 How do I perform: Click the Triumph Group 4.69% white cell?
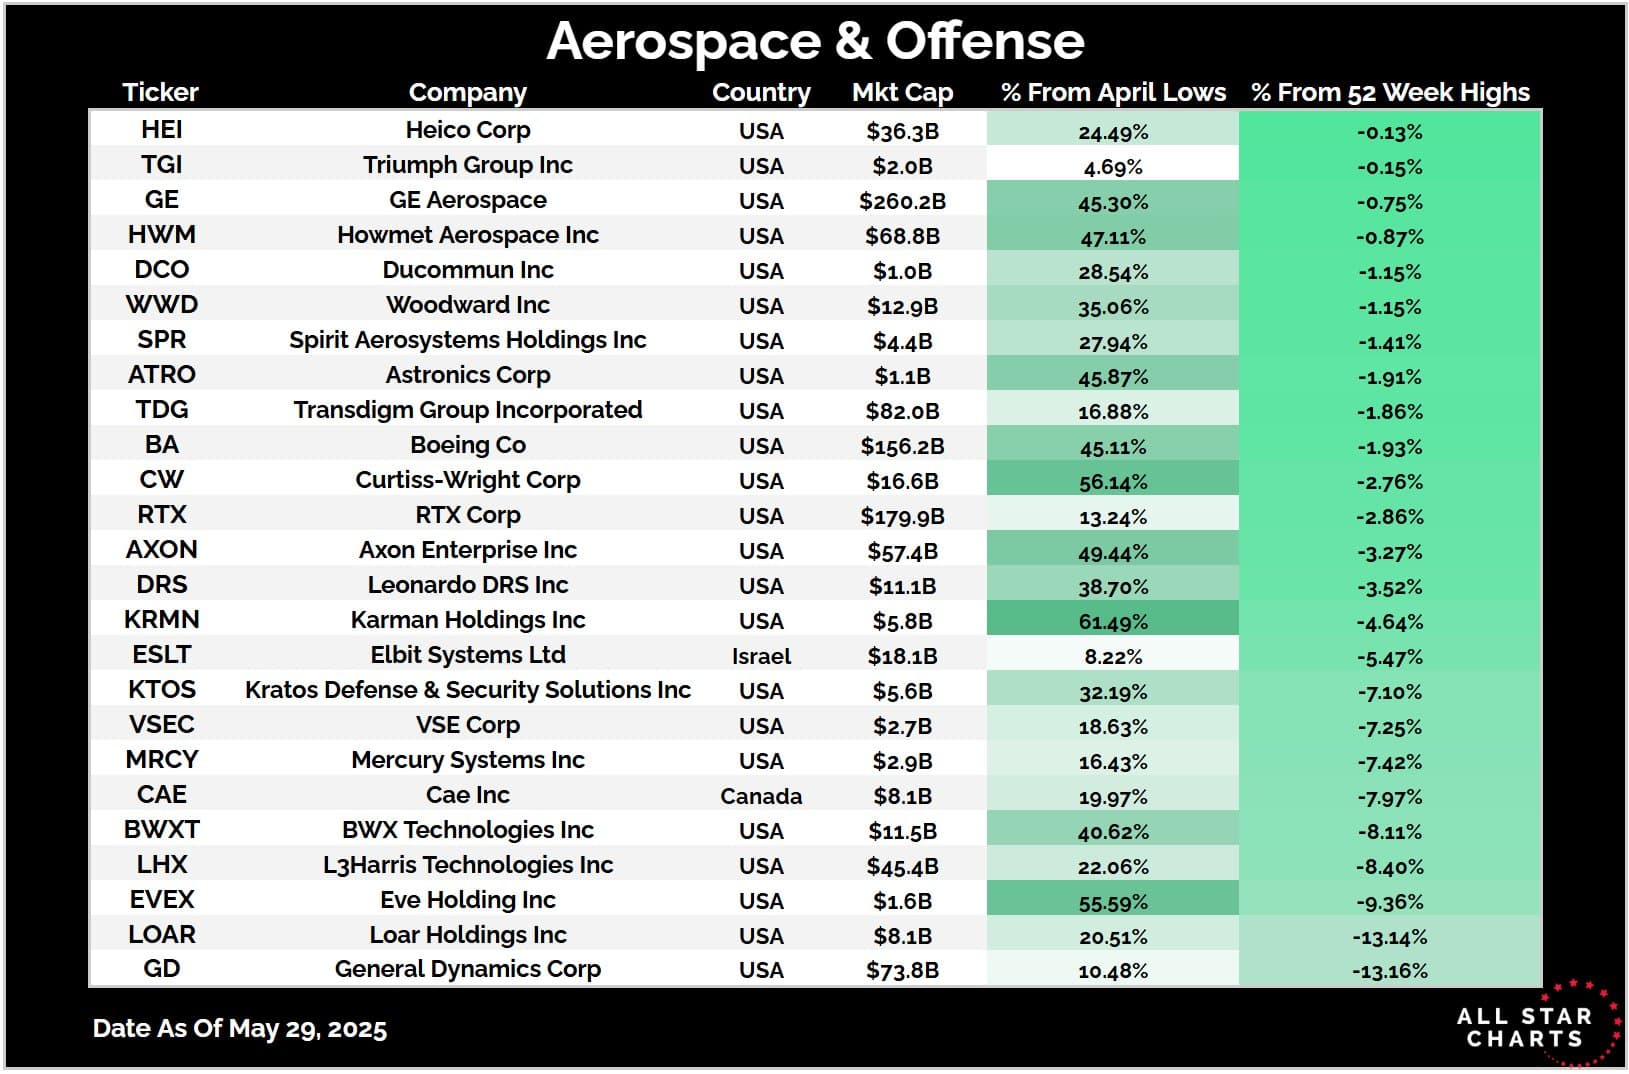click(1113, 165)
